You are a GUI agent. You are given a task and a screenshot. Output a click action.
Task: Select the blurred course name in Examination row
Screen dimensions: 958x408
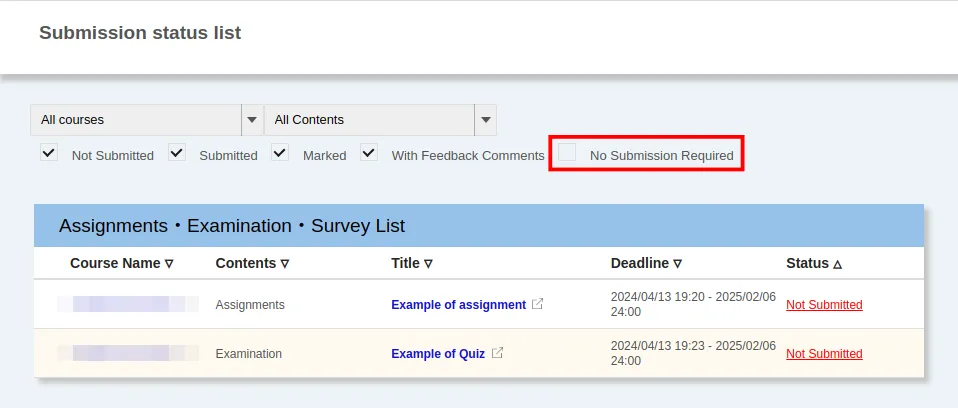coord(127,353)
